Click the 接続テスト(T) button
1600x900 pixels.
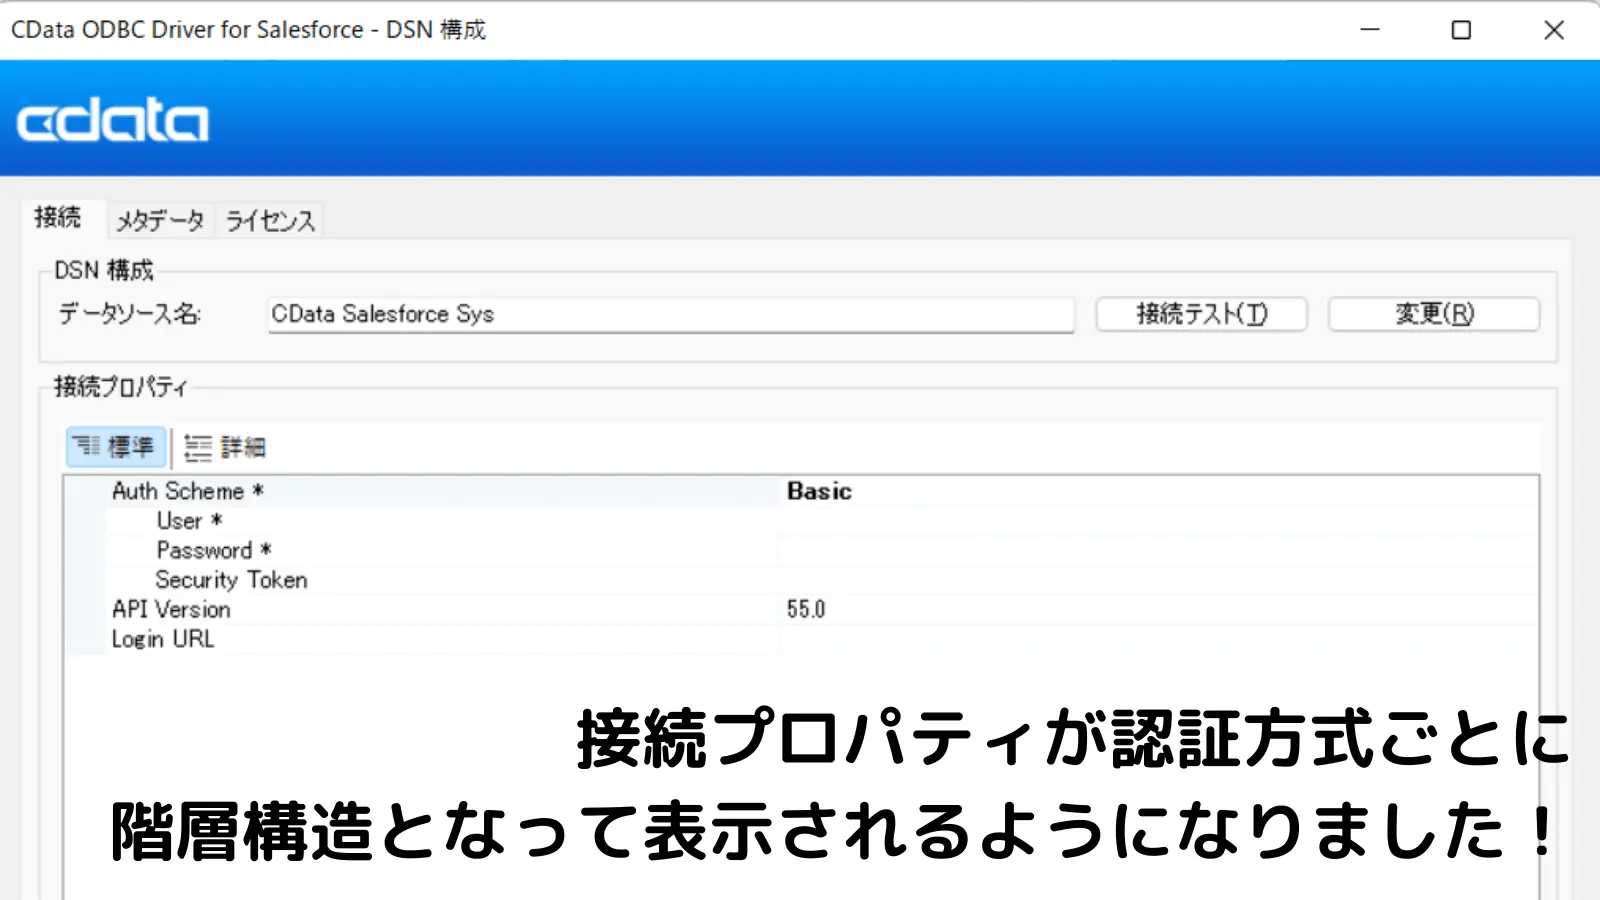(1202, 314)
